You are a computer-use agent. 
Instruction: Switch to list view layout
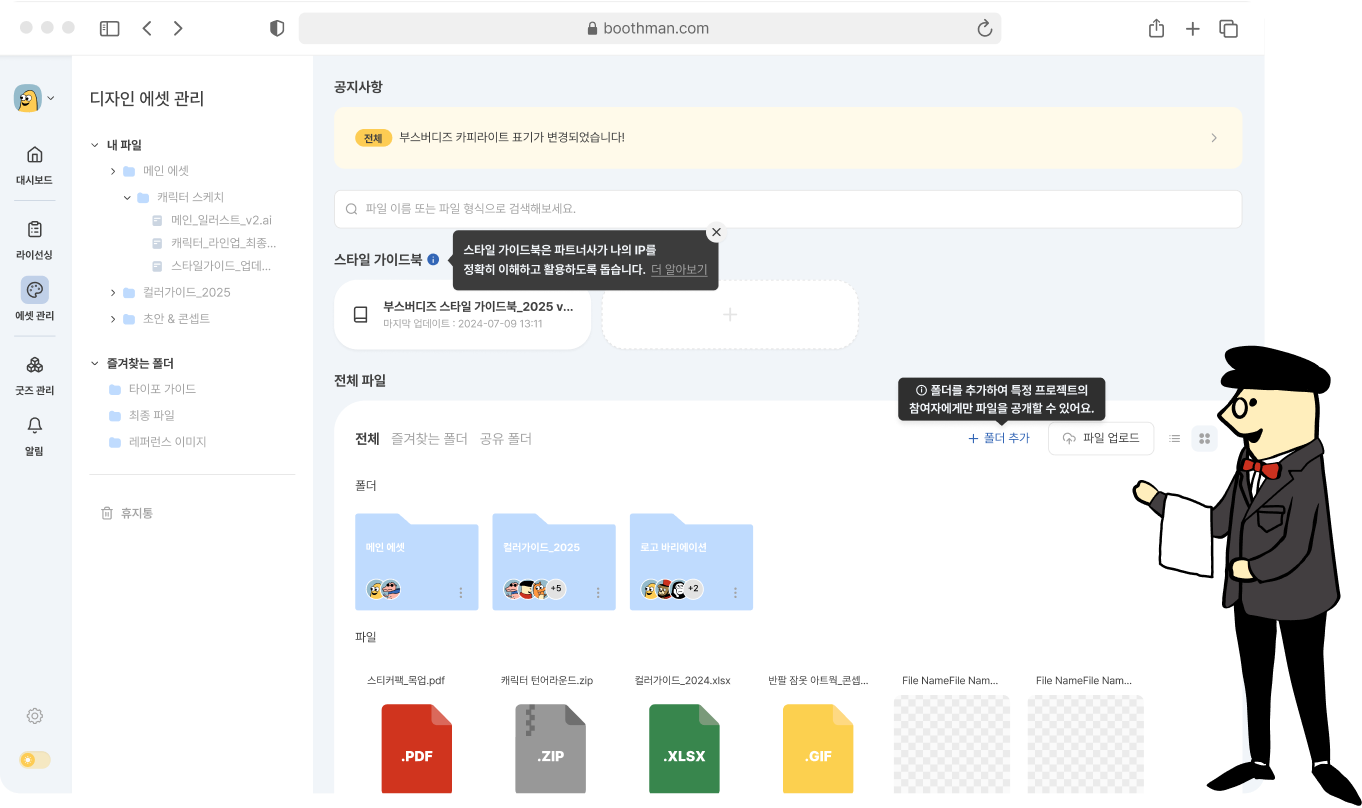click(x=1175, y=438)
